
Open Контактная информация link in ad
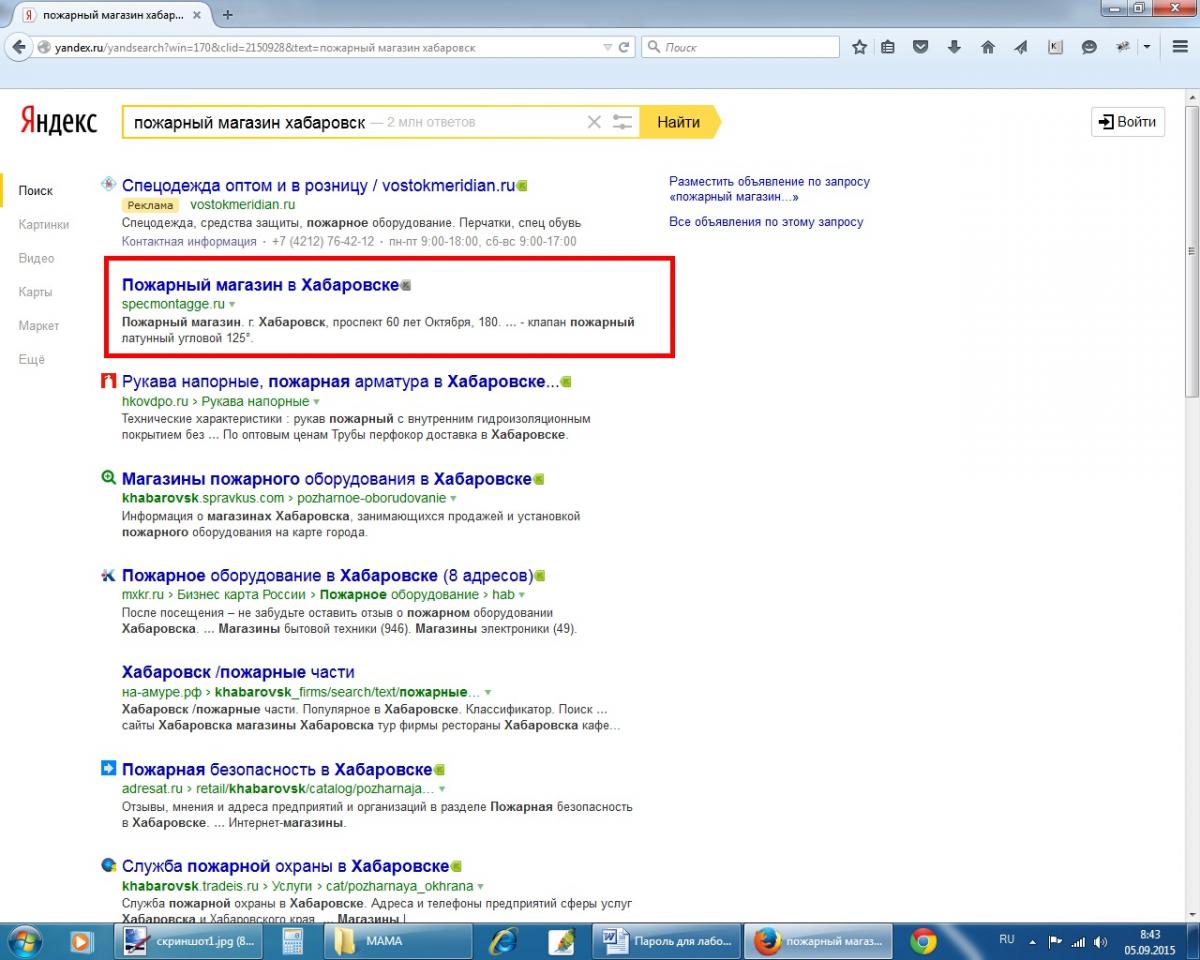point(189,242)
